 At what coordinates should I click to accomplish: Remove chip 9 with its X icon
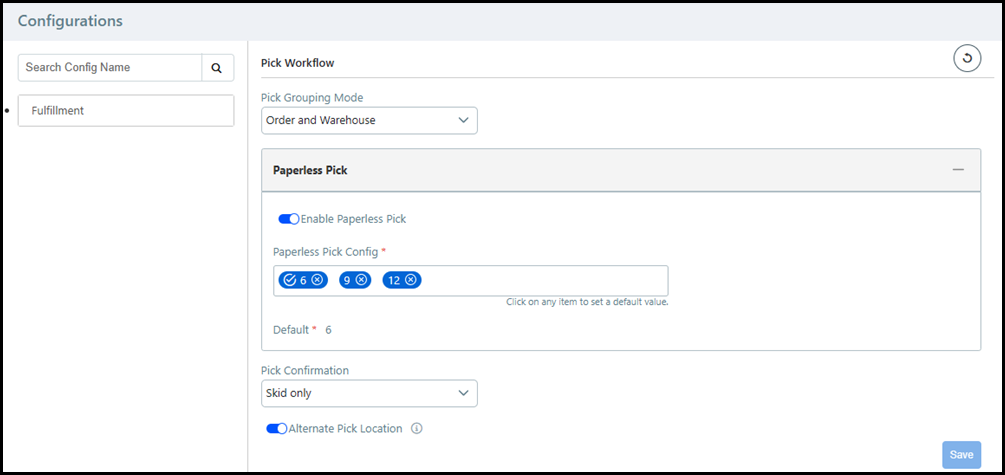(x=362, y=280)
